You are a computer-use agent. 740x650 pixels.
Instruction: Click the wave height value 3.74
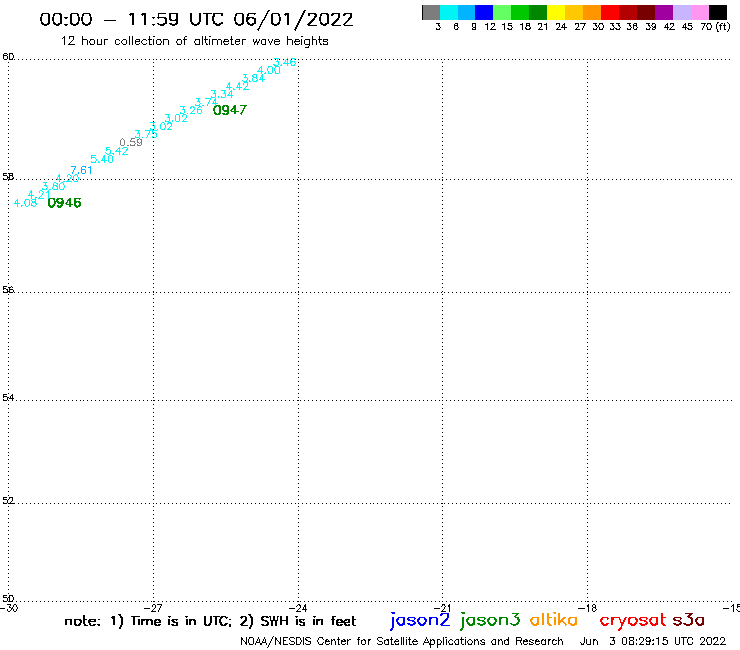pyautogui.click(x=206, y=102)
